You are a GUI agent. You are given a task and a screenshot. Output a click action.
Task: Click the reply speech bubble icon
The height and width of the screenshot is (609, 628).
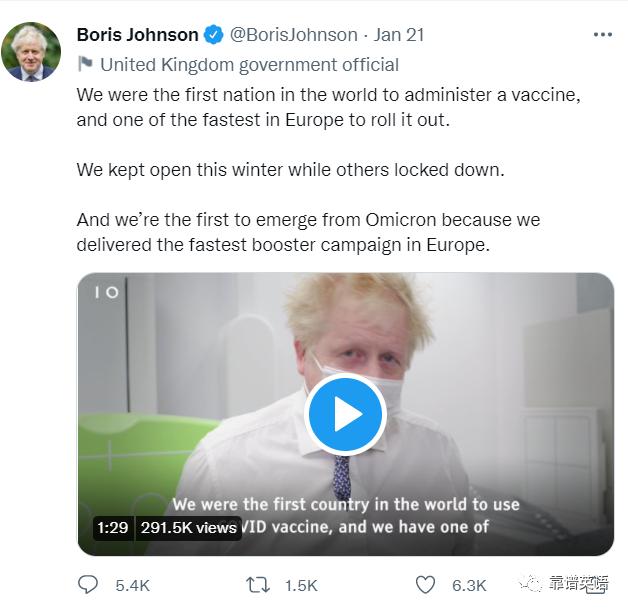[89, 584]
